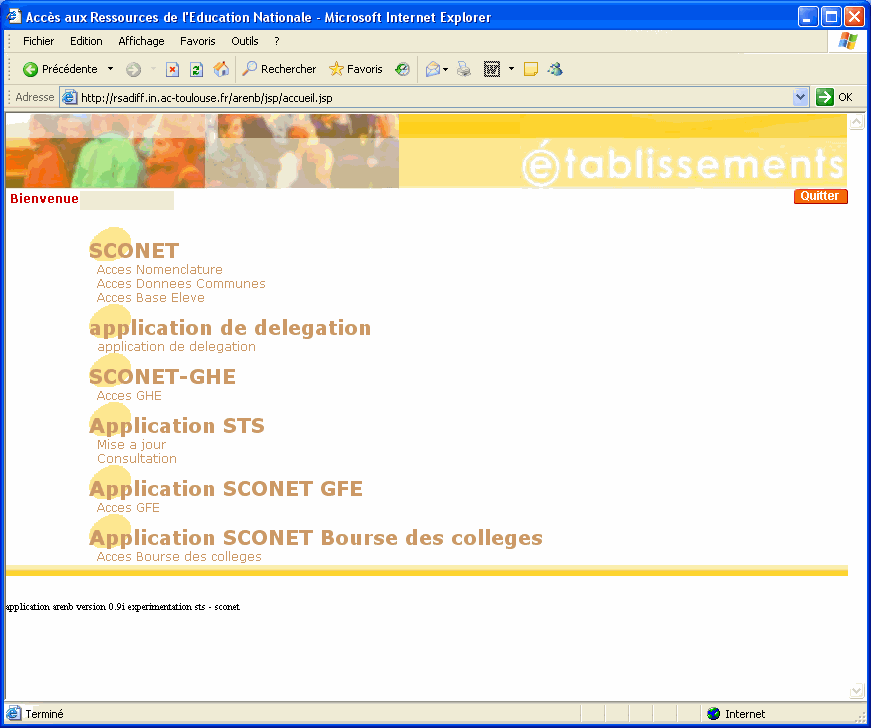Open Consultation link under Application STS
This screenshot has height=728, width=871.
(137, 459)
